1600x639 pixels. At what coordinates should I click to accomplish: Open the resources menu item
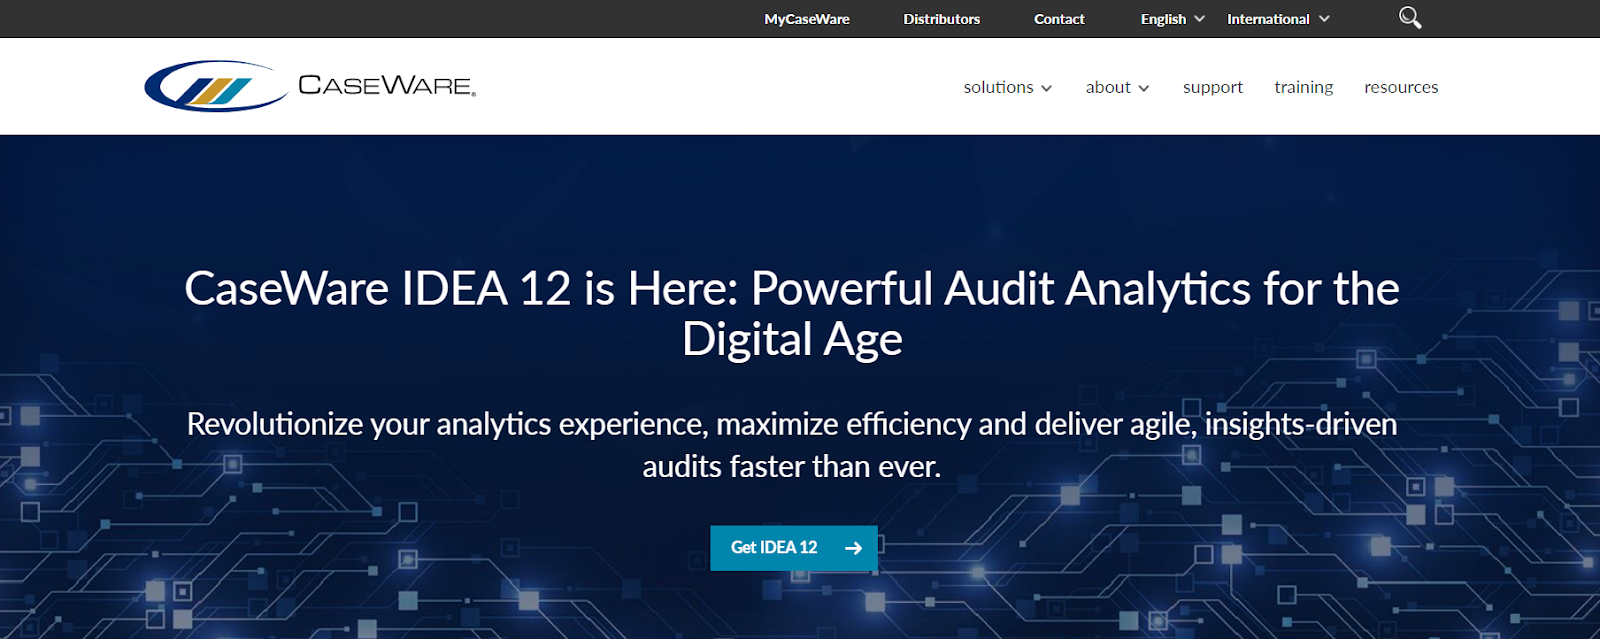tap(1401, 87)
